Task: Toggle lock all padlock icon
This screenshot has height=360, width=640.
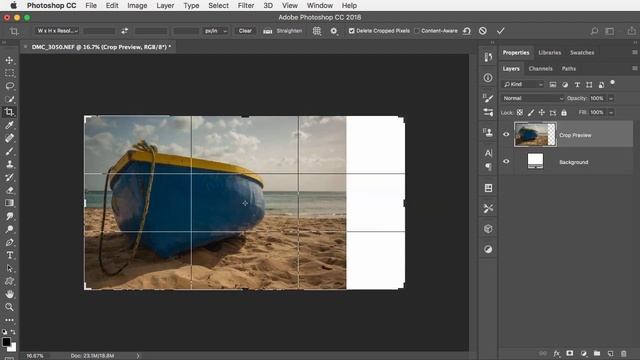Action: click(564, 113)
